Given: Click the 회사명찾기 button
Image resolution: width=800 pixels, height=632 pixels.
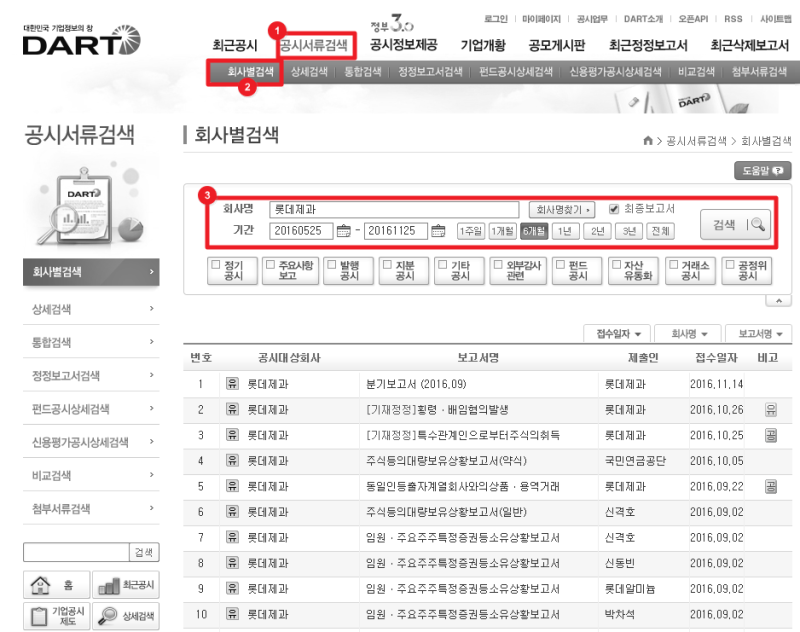Looking at the screenshot, I should tap(562, 209).
